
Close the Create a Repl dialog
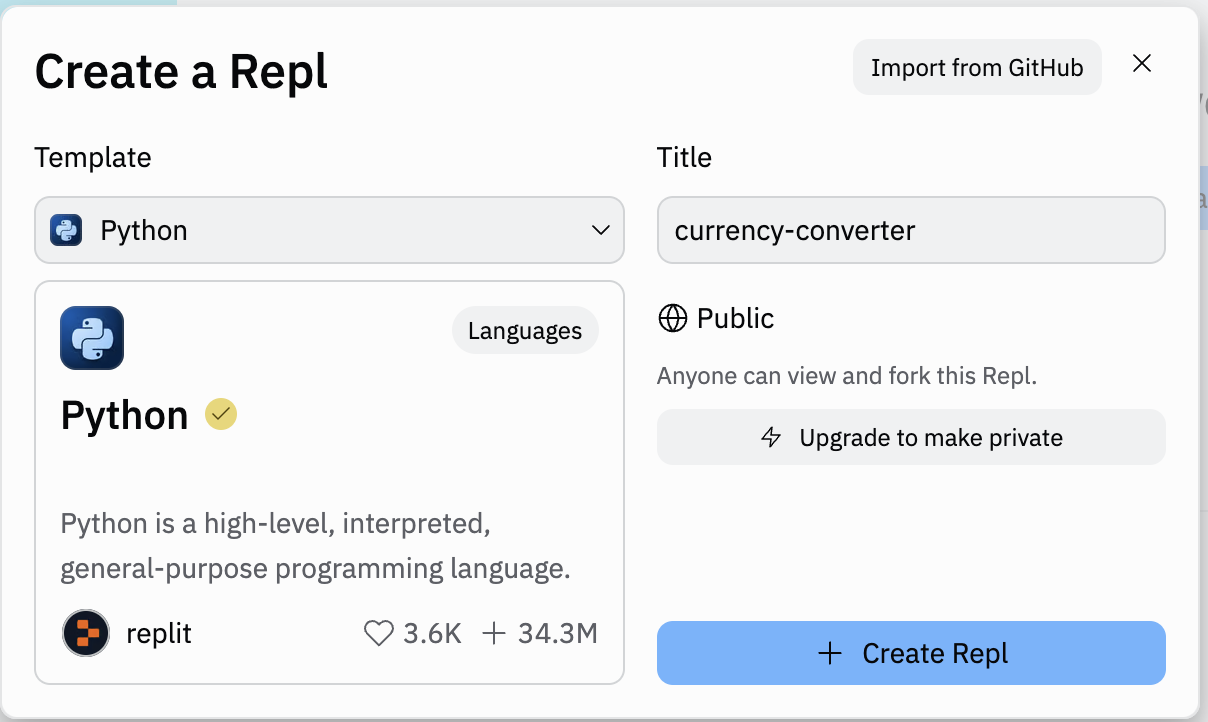point(1142,64)
